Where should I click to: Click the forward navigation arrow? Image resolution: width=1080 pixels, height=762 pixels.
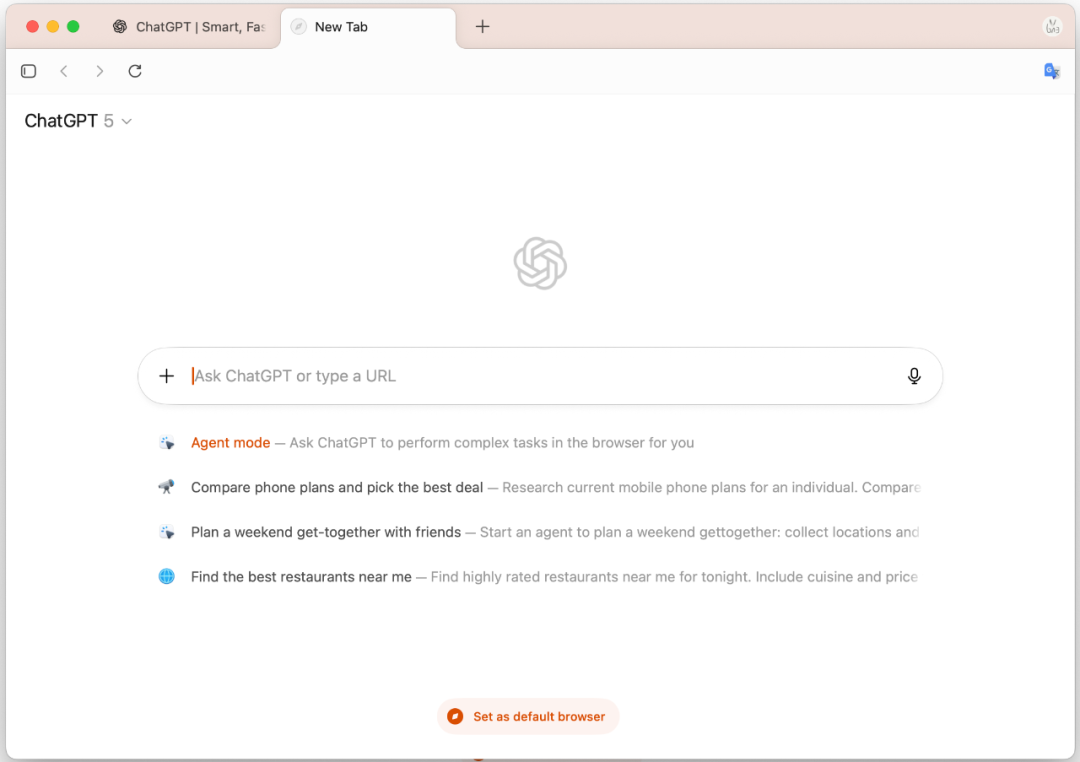coord(99,71)
